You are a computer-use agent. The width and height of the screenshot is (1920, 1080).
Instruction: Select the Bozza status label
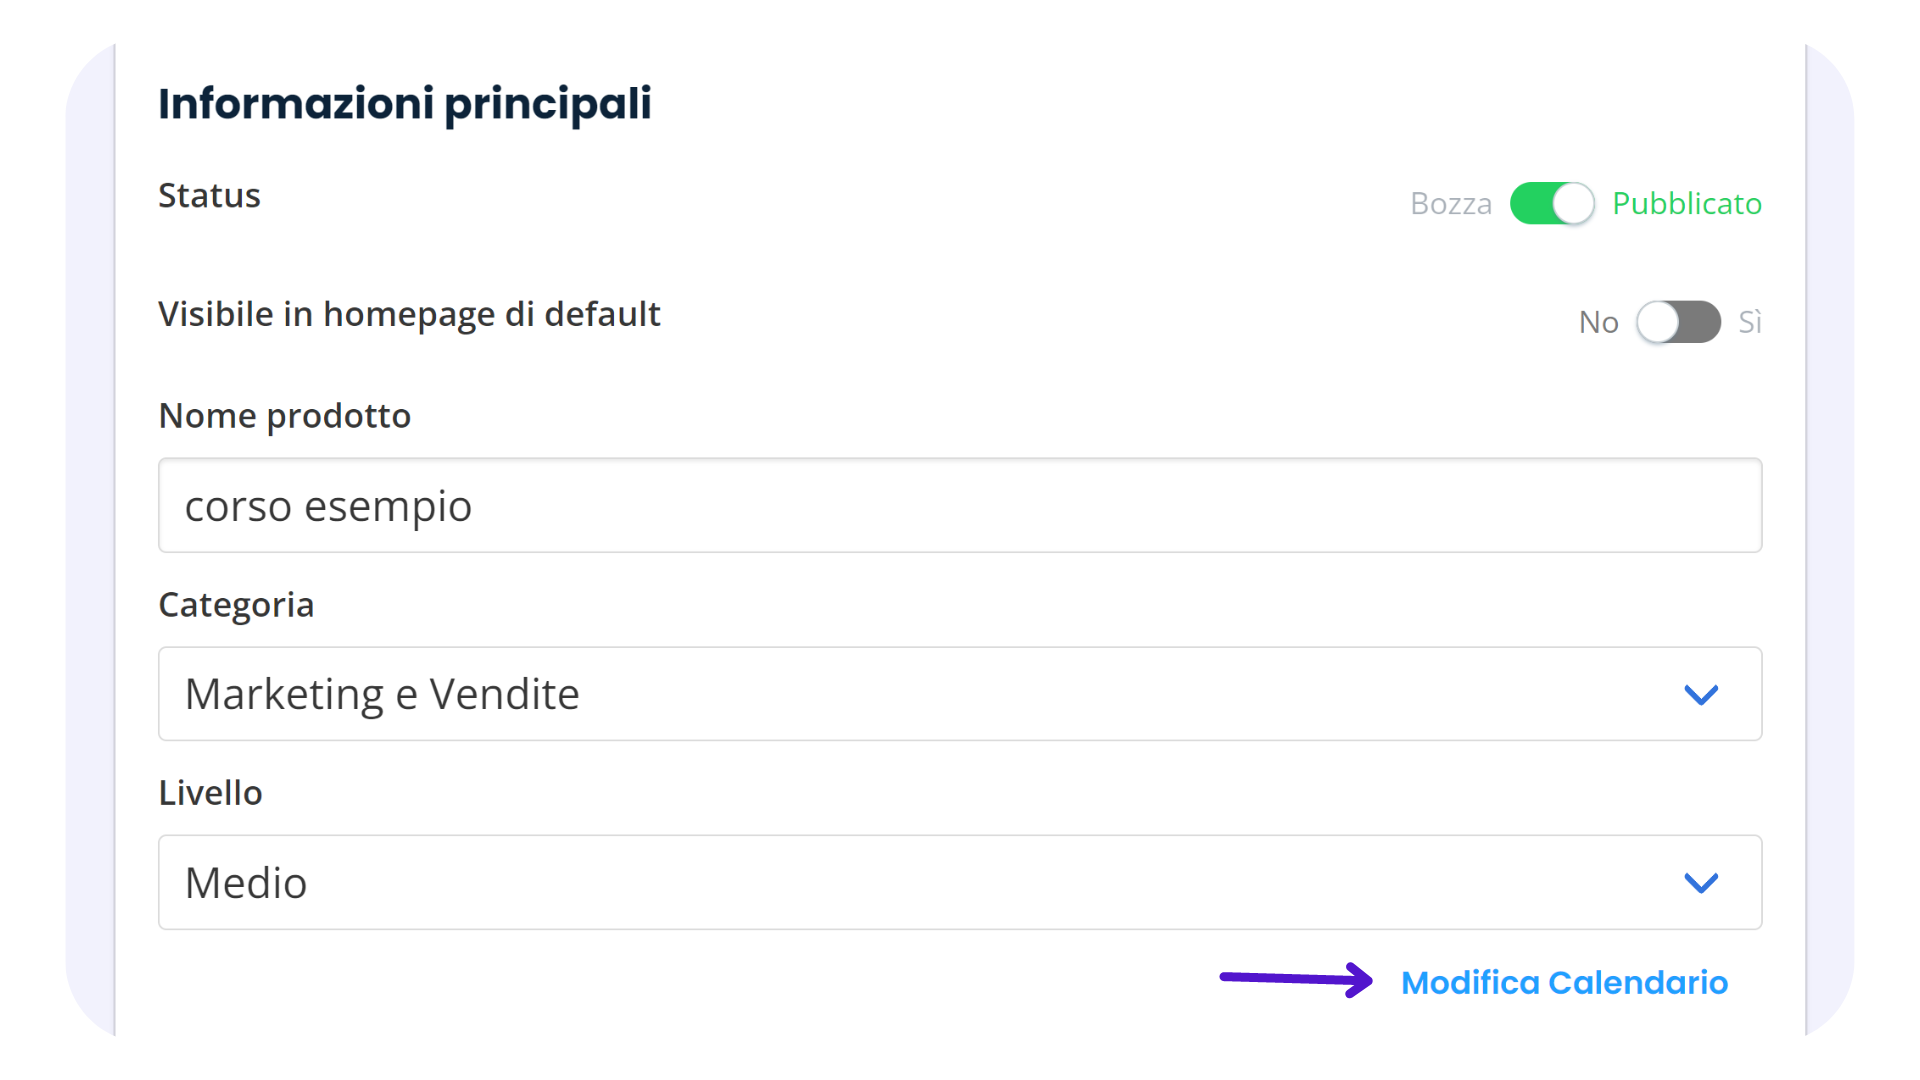click(1450, 204)
